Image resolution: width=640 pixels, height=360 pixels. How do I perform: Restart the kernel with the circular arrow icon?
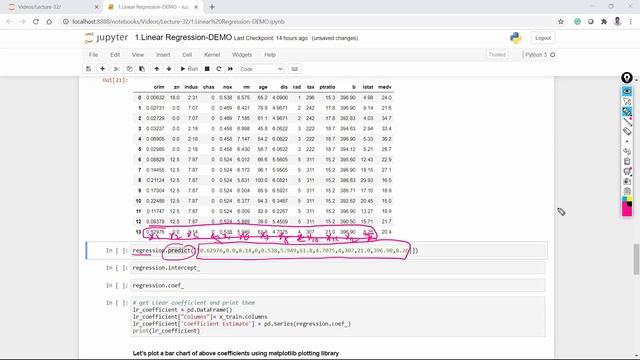tap(219, 69)
